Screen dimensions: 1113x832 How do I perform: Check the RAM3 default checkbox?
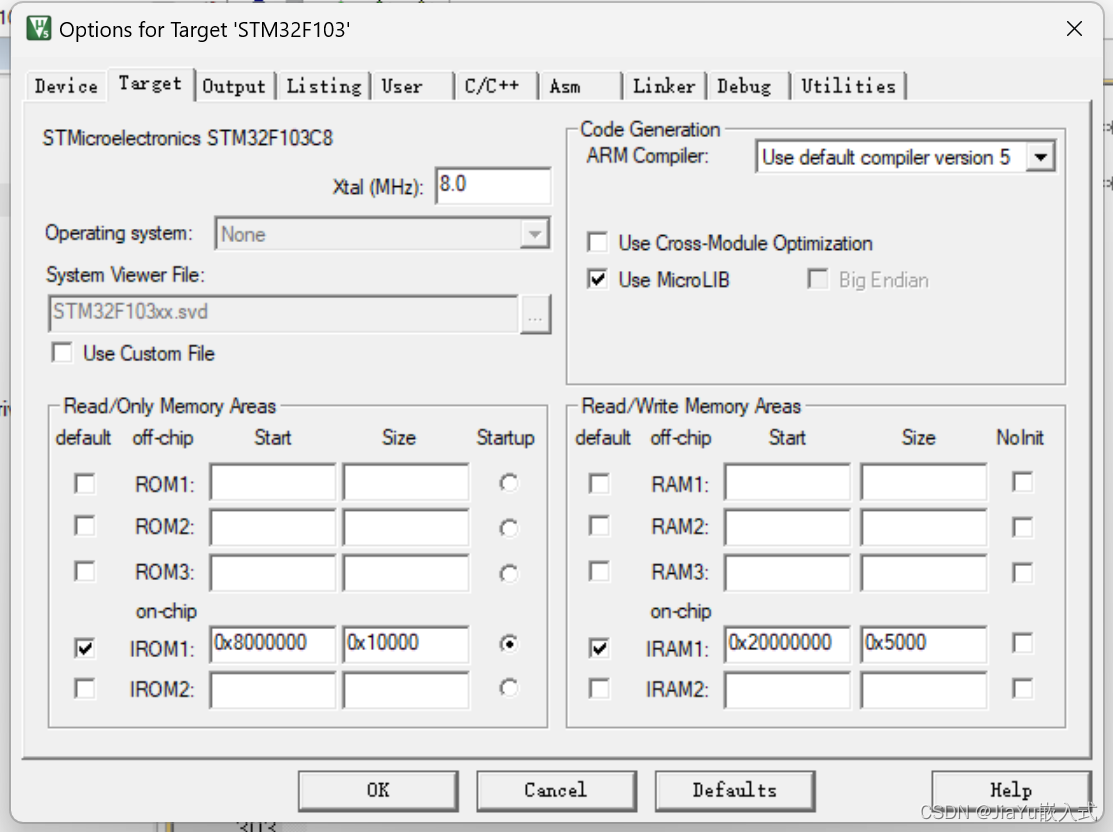599,571
